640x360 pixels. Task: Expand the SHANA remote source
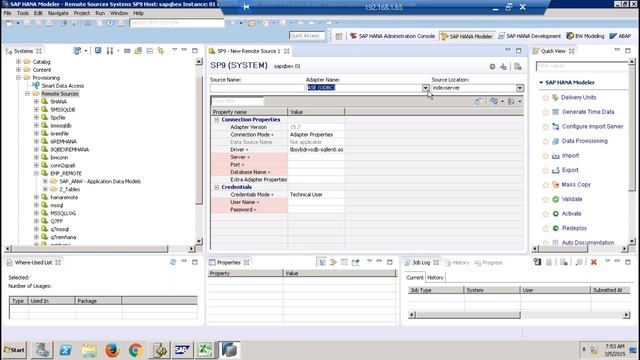(x=36, y=102)
